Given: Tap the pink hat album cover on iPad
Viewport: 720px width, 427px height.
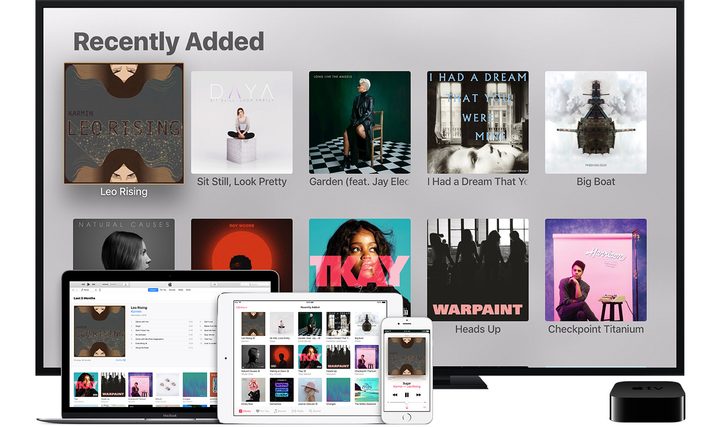Looking at the screenshot, I should click(x=310, y=390).
